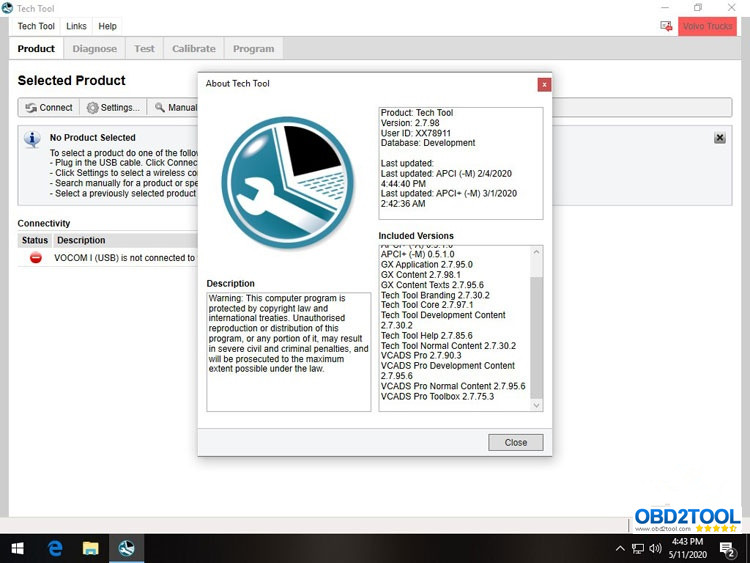750x563 pixels.
Task: Click the 'VCADS Pro Toolbox 2.7.75.3' entry
Action: coord(437,397)
